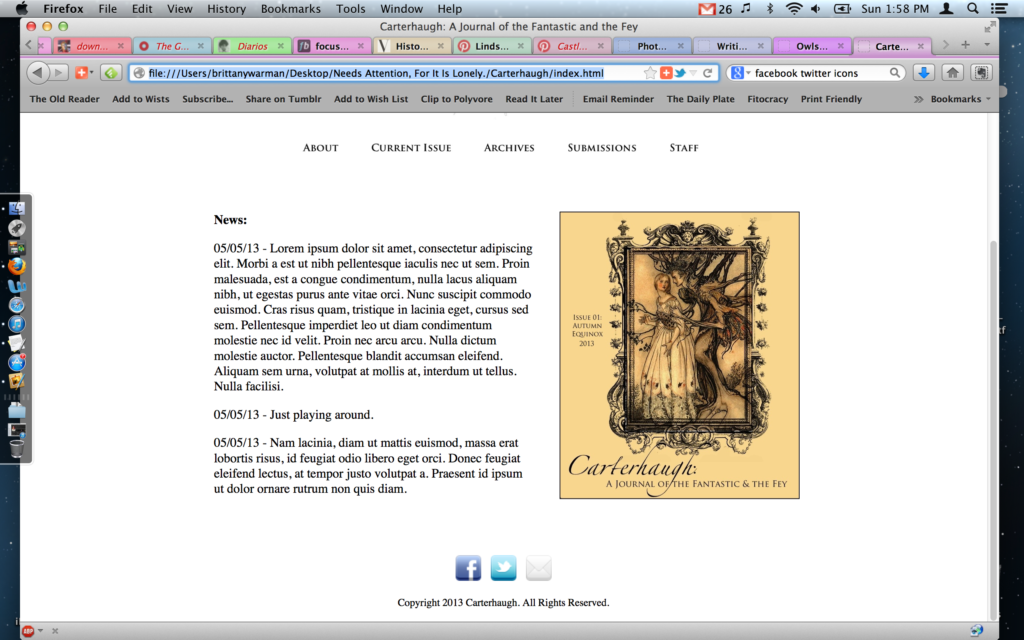Click the browser forward arrow button
The height and width of the screenshot is (640, 1024).
[x=59, y=72]
